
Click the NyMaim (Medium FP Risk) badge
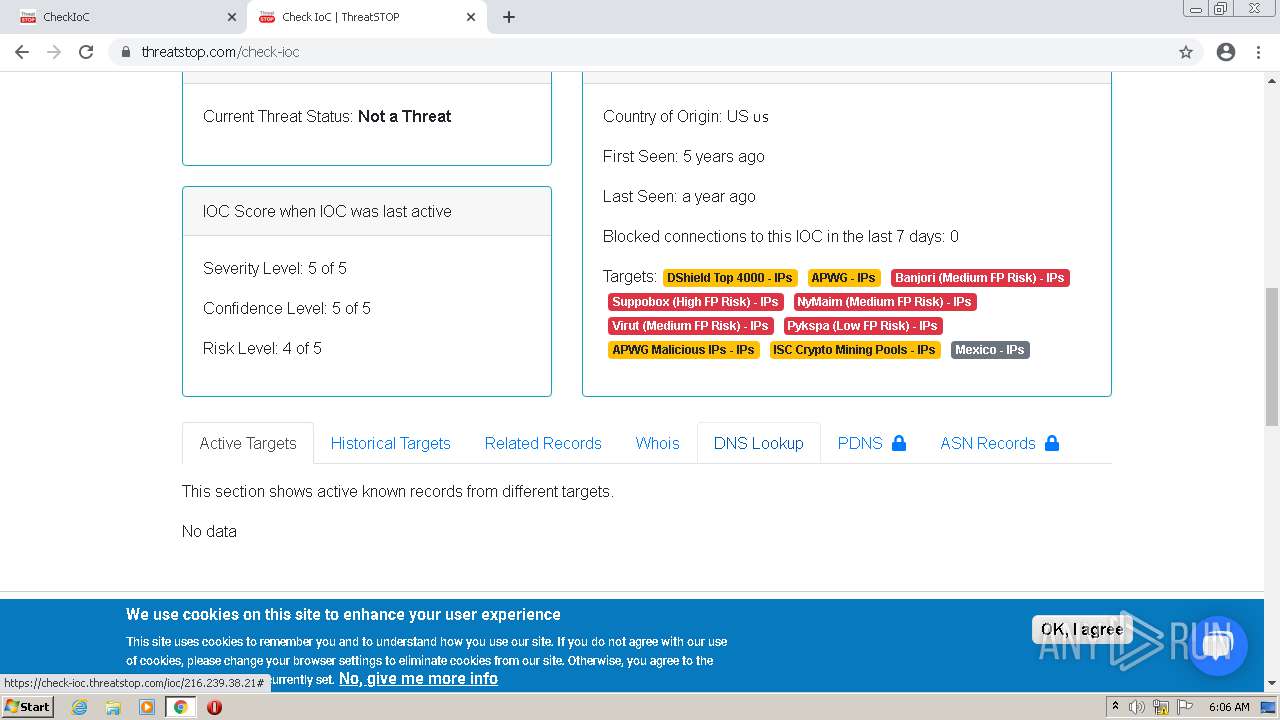884,302
